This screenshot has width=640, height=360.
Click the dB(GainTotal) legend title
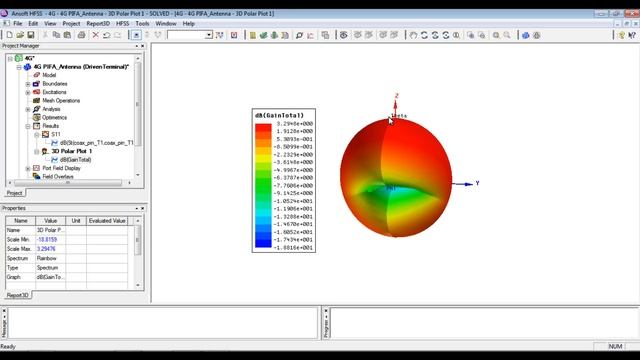tap(280, 116)
